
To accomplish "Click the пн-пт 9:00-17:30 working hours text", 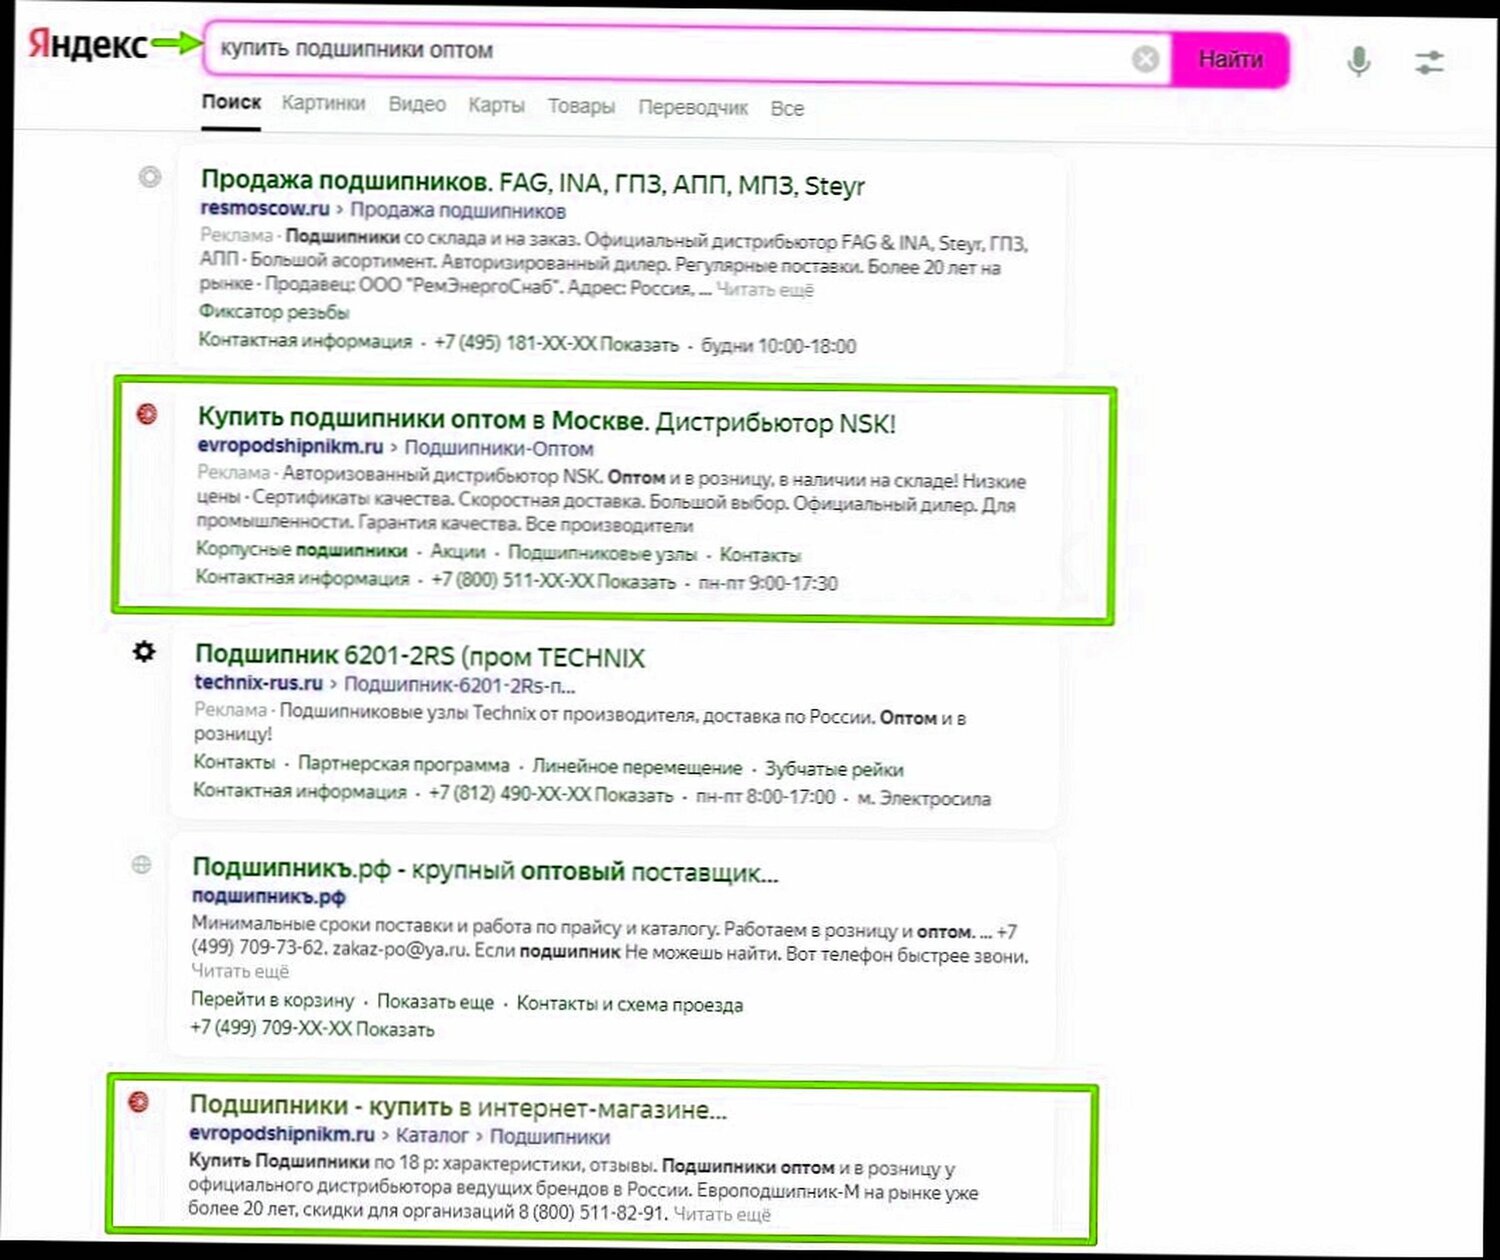I will [768, 583].
